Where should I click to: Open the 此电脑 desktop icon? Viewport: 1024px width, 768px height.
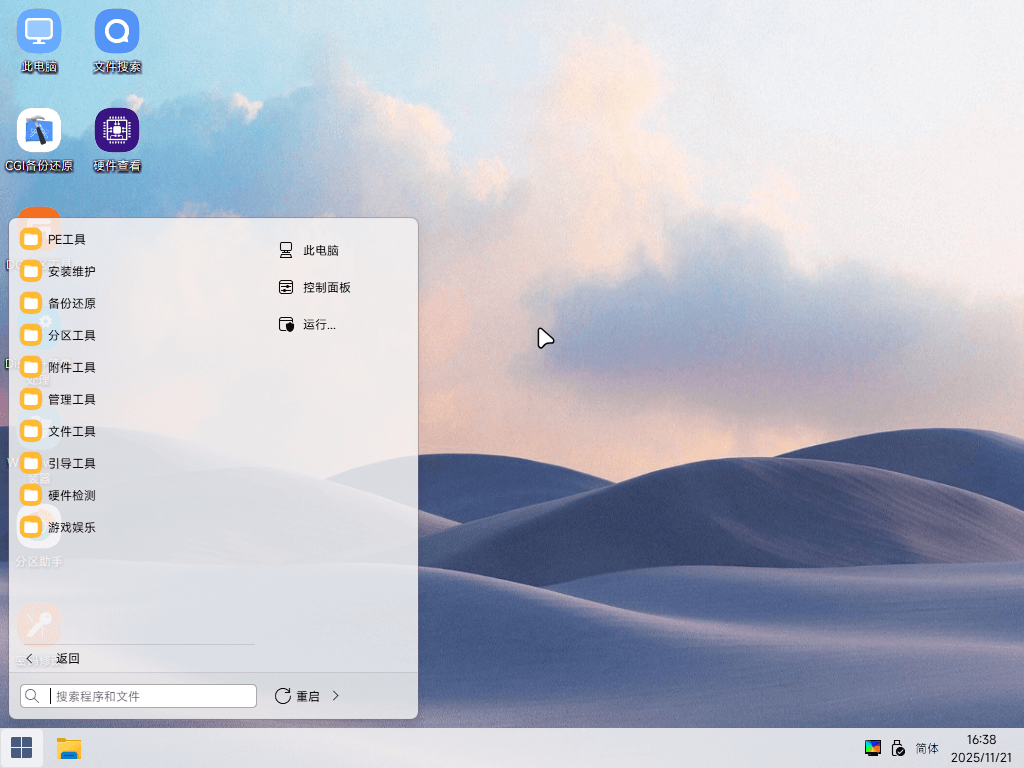[39, 40]
